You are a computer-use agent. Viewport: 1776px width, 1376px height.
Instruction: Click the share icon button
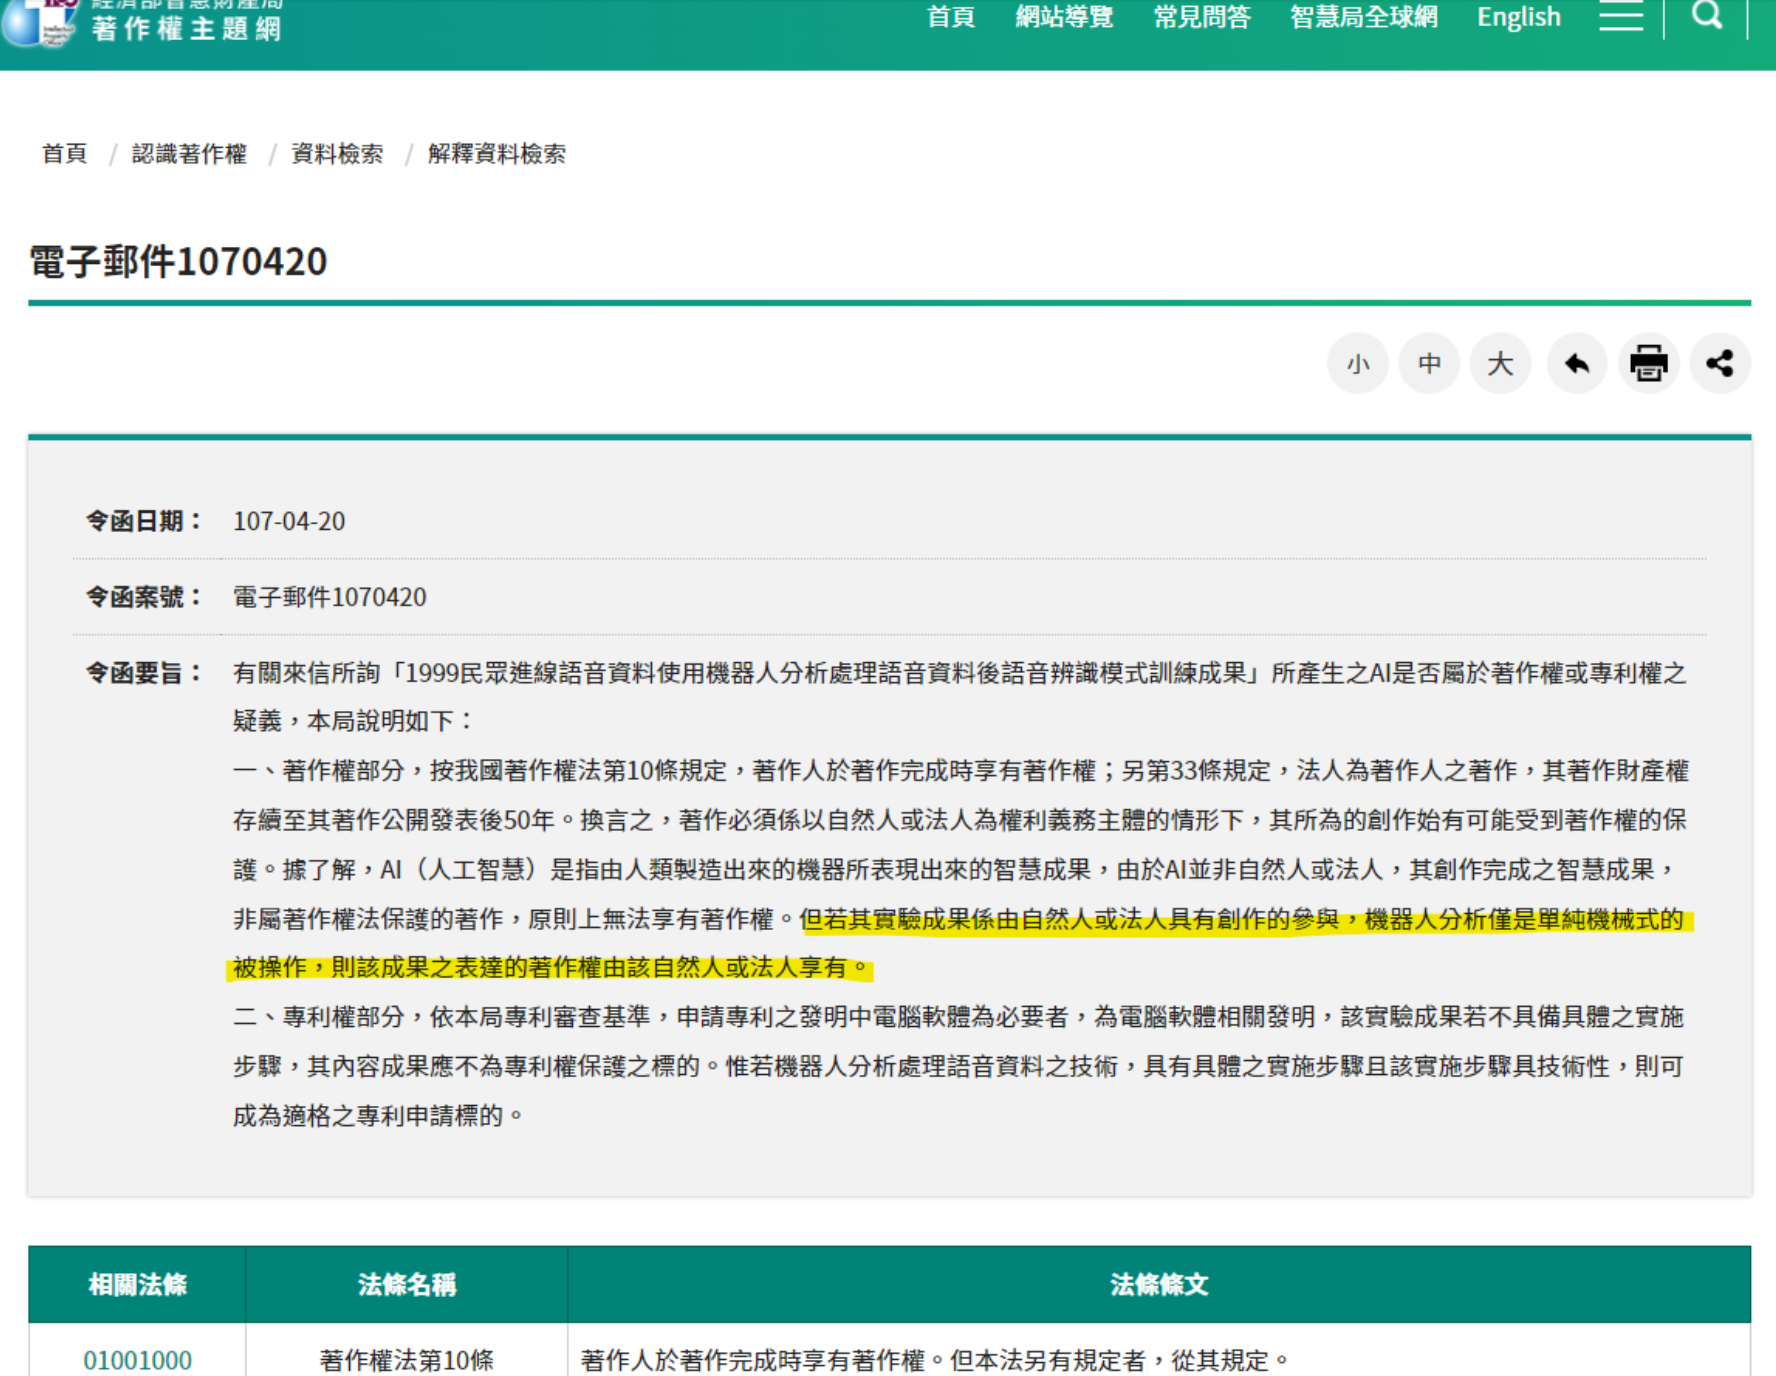[x=1719, y=364]
